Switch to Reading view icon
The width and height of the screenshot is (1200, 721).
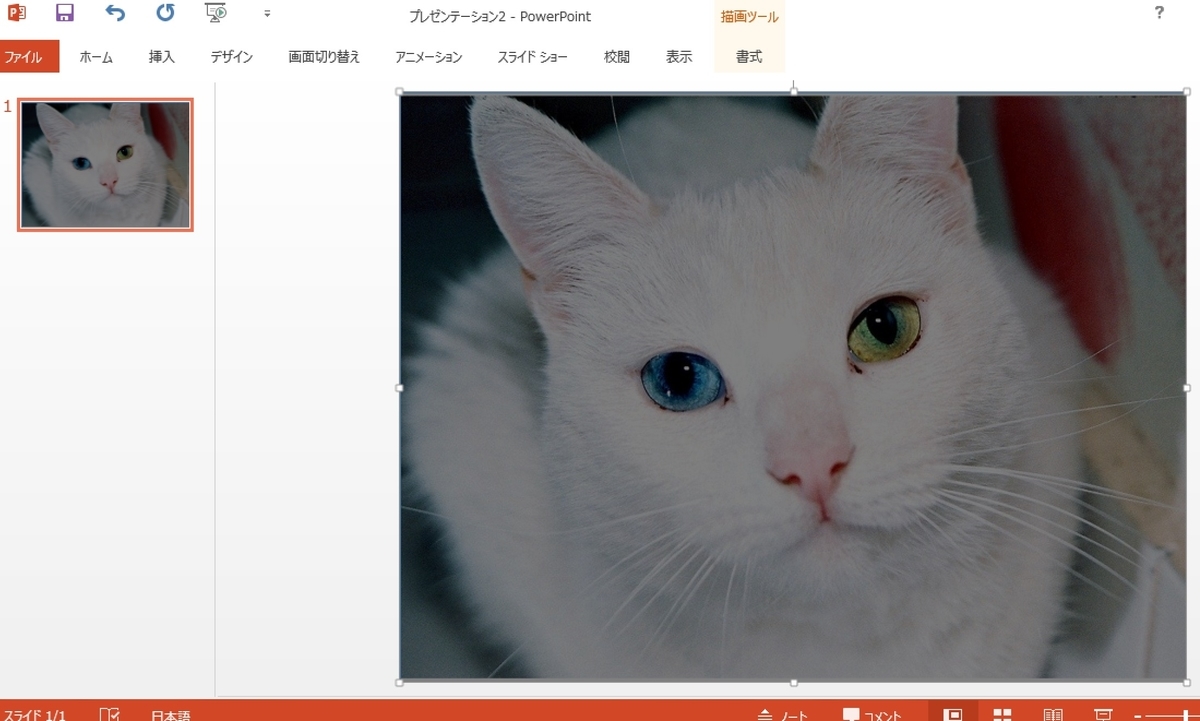point(1053,714)
